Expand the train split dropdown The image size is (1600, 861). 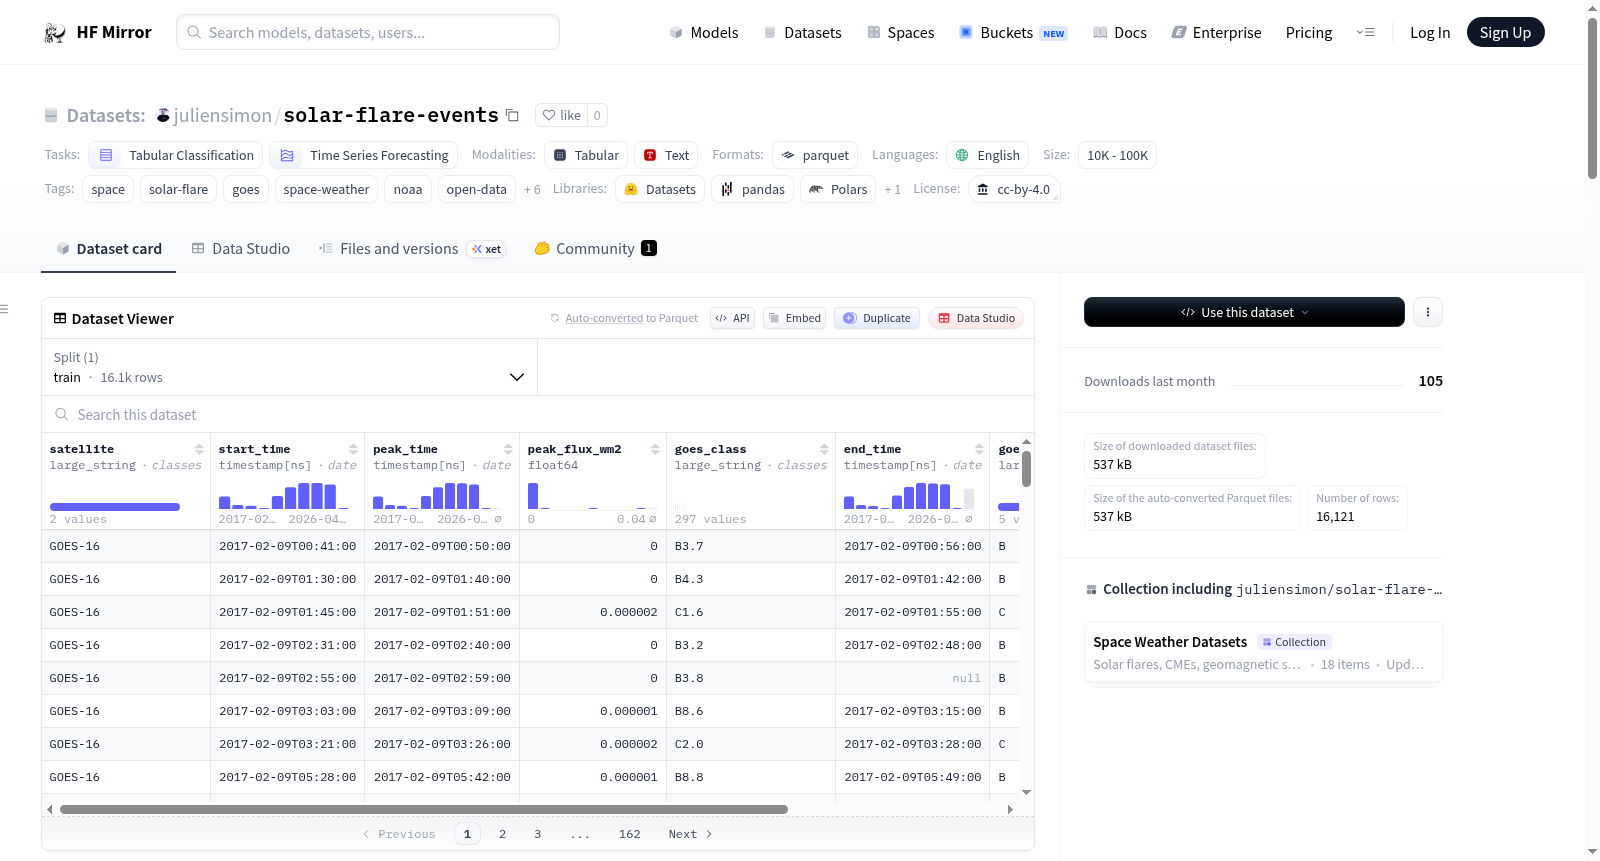(289, 367)
